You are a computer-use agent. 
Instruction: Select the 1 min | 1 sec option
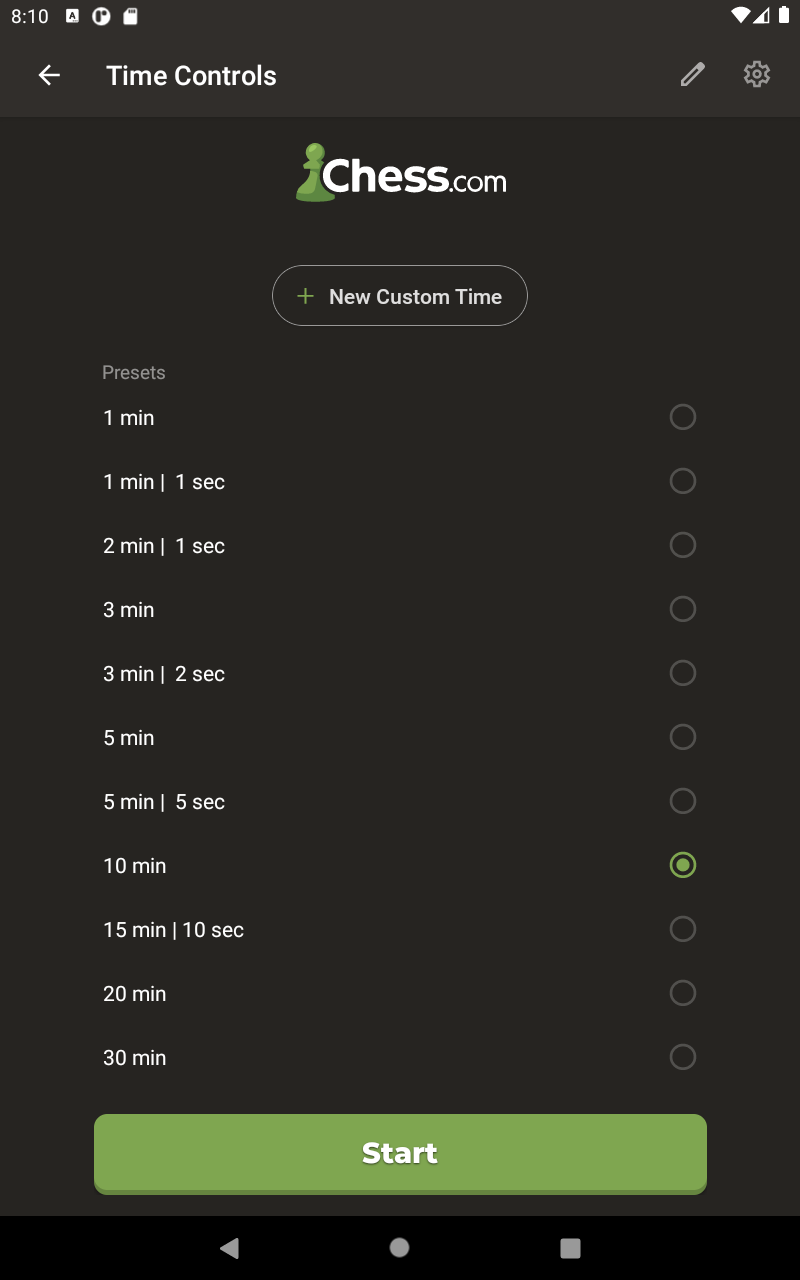point(164,482)
